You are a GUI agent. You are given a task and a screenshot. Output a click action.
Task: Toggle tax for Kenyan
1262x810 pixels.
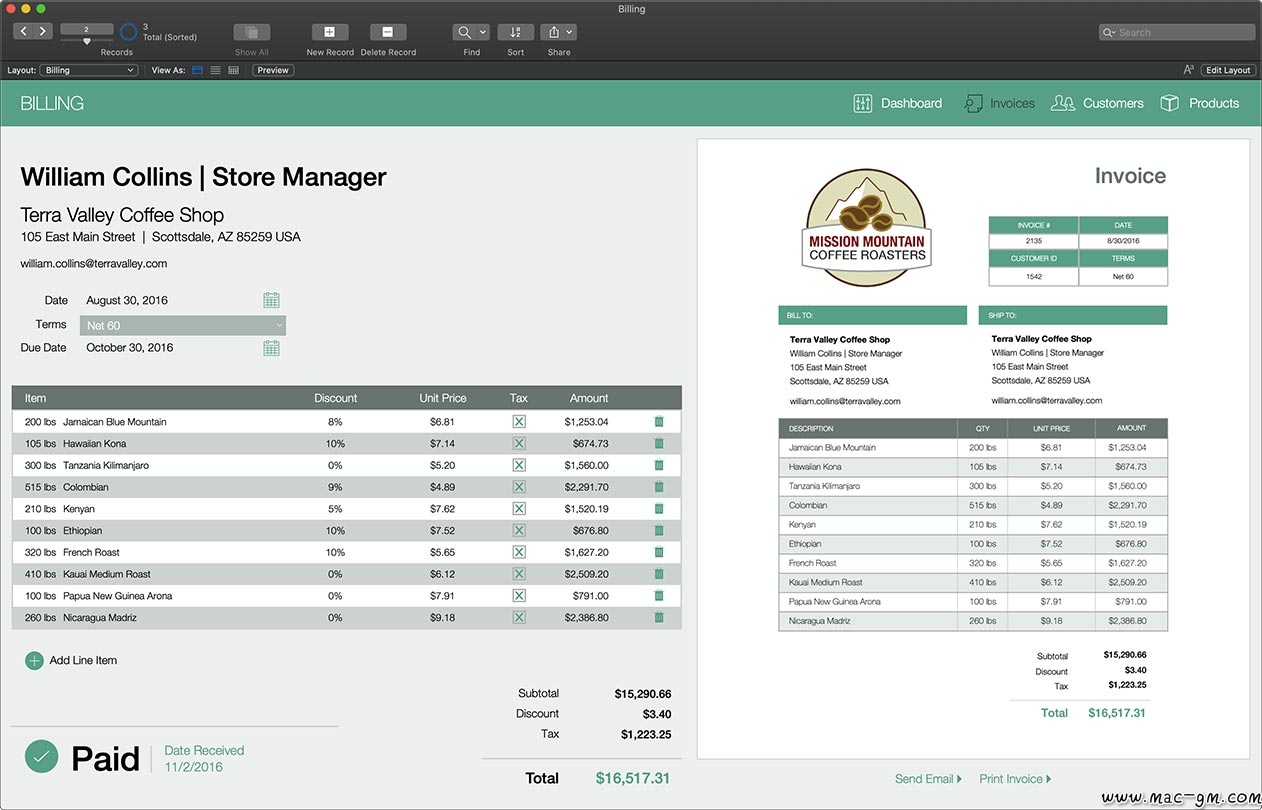point(518,509)
